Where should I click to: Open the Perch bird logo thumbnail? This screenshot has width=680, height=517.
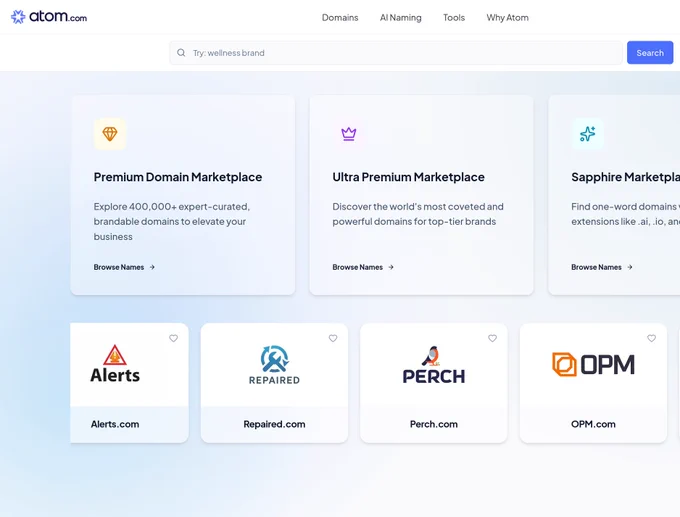point(434,365)
